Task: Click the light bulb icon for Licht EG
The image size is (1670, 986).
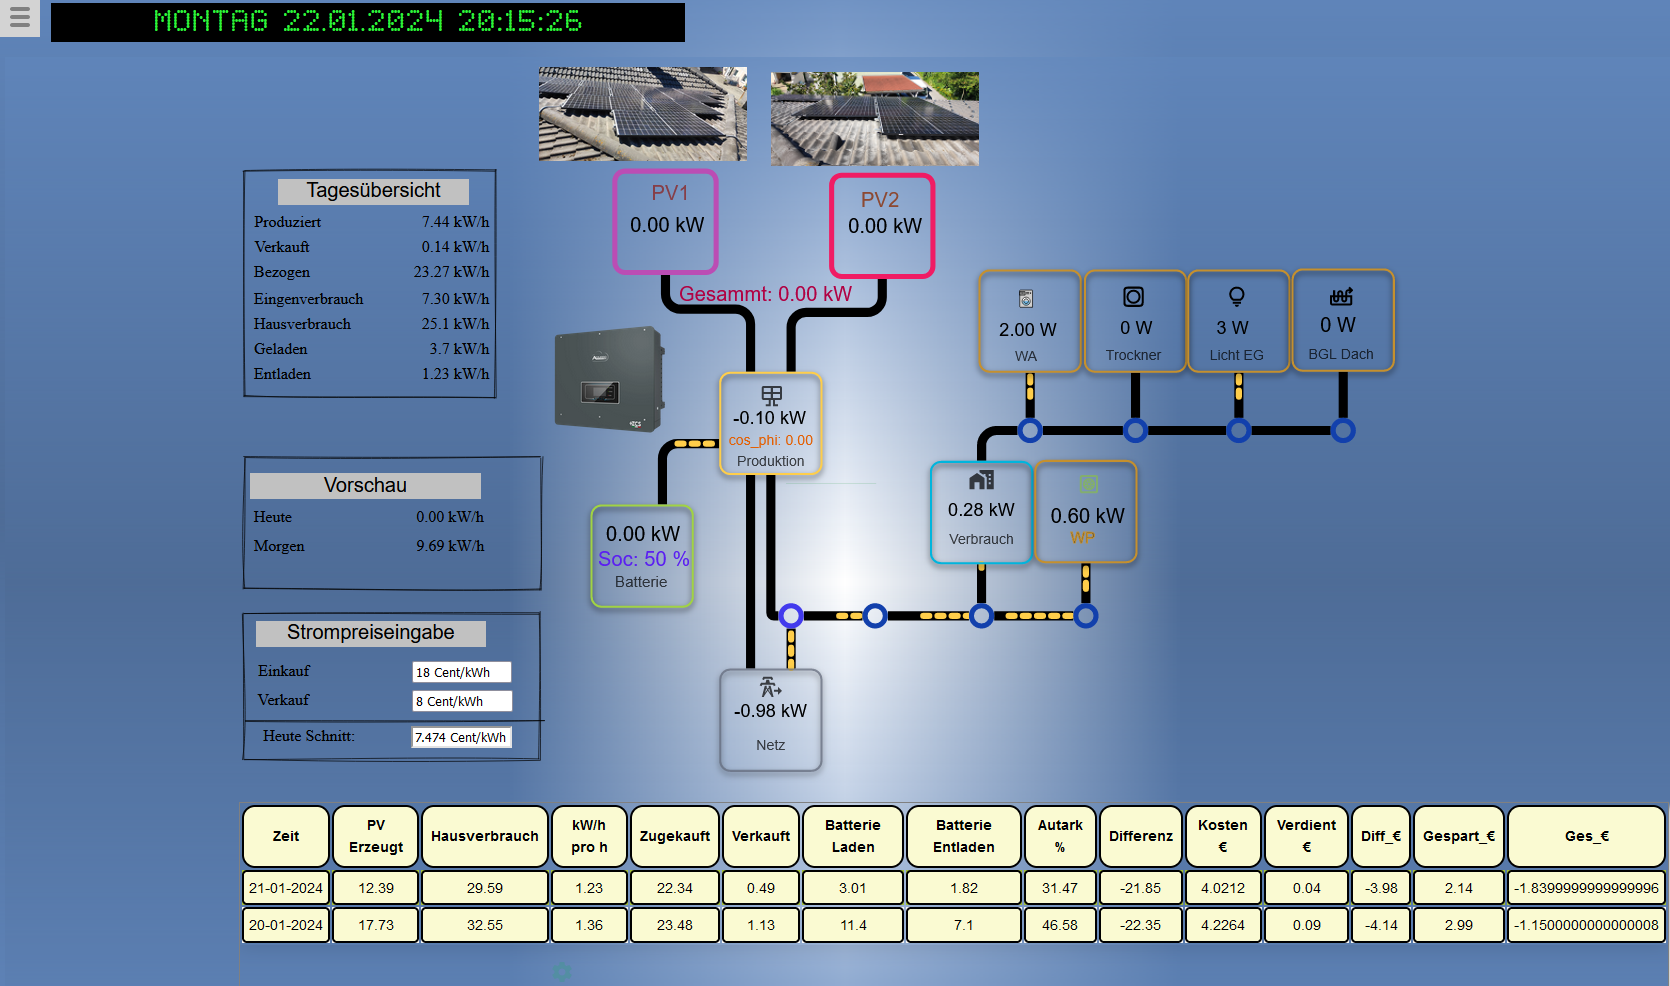Action: click(x=1237, y=297)
